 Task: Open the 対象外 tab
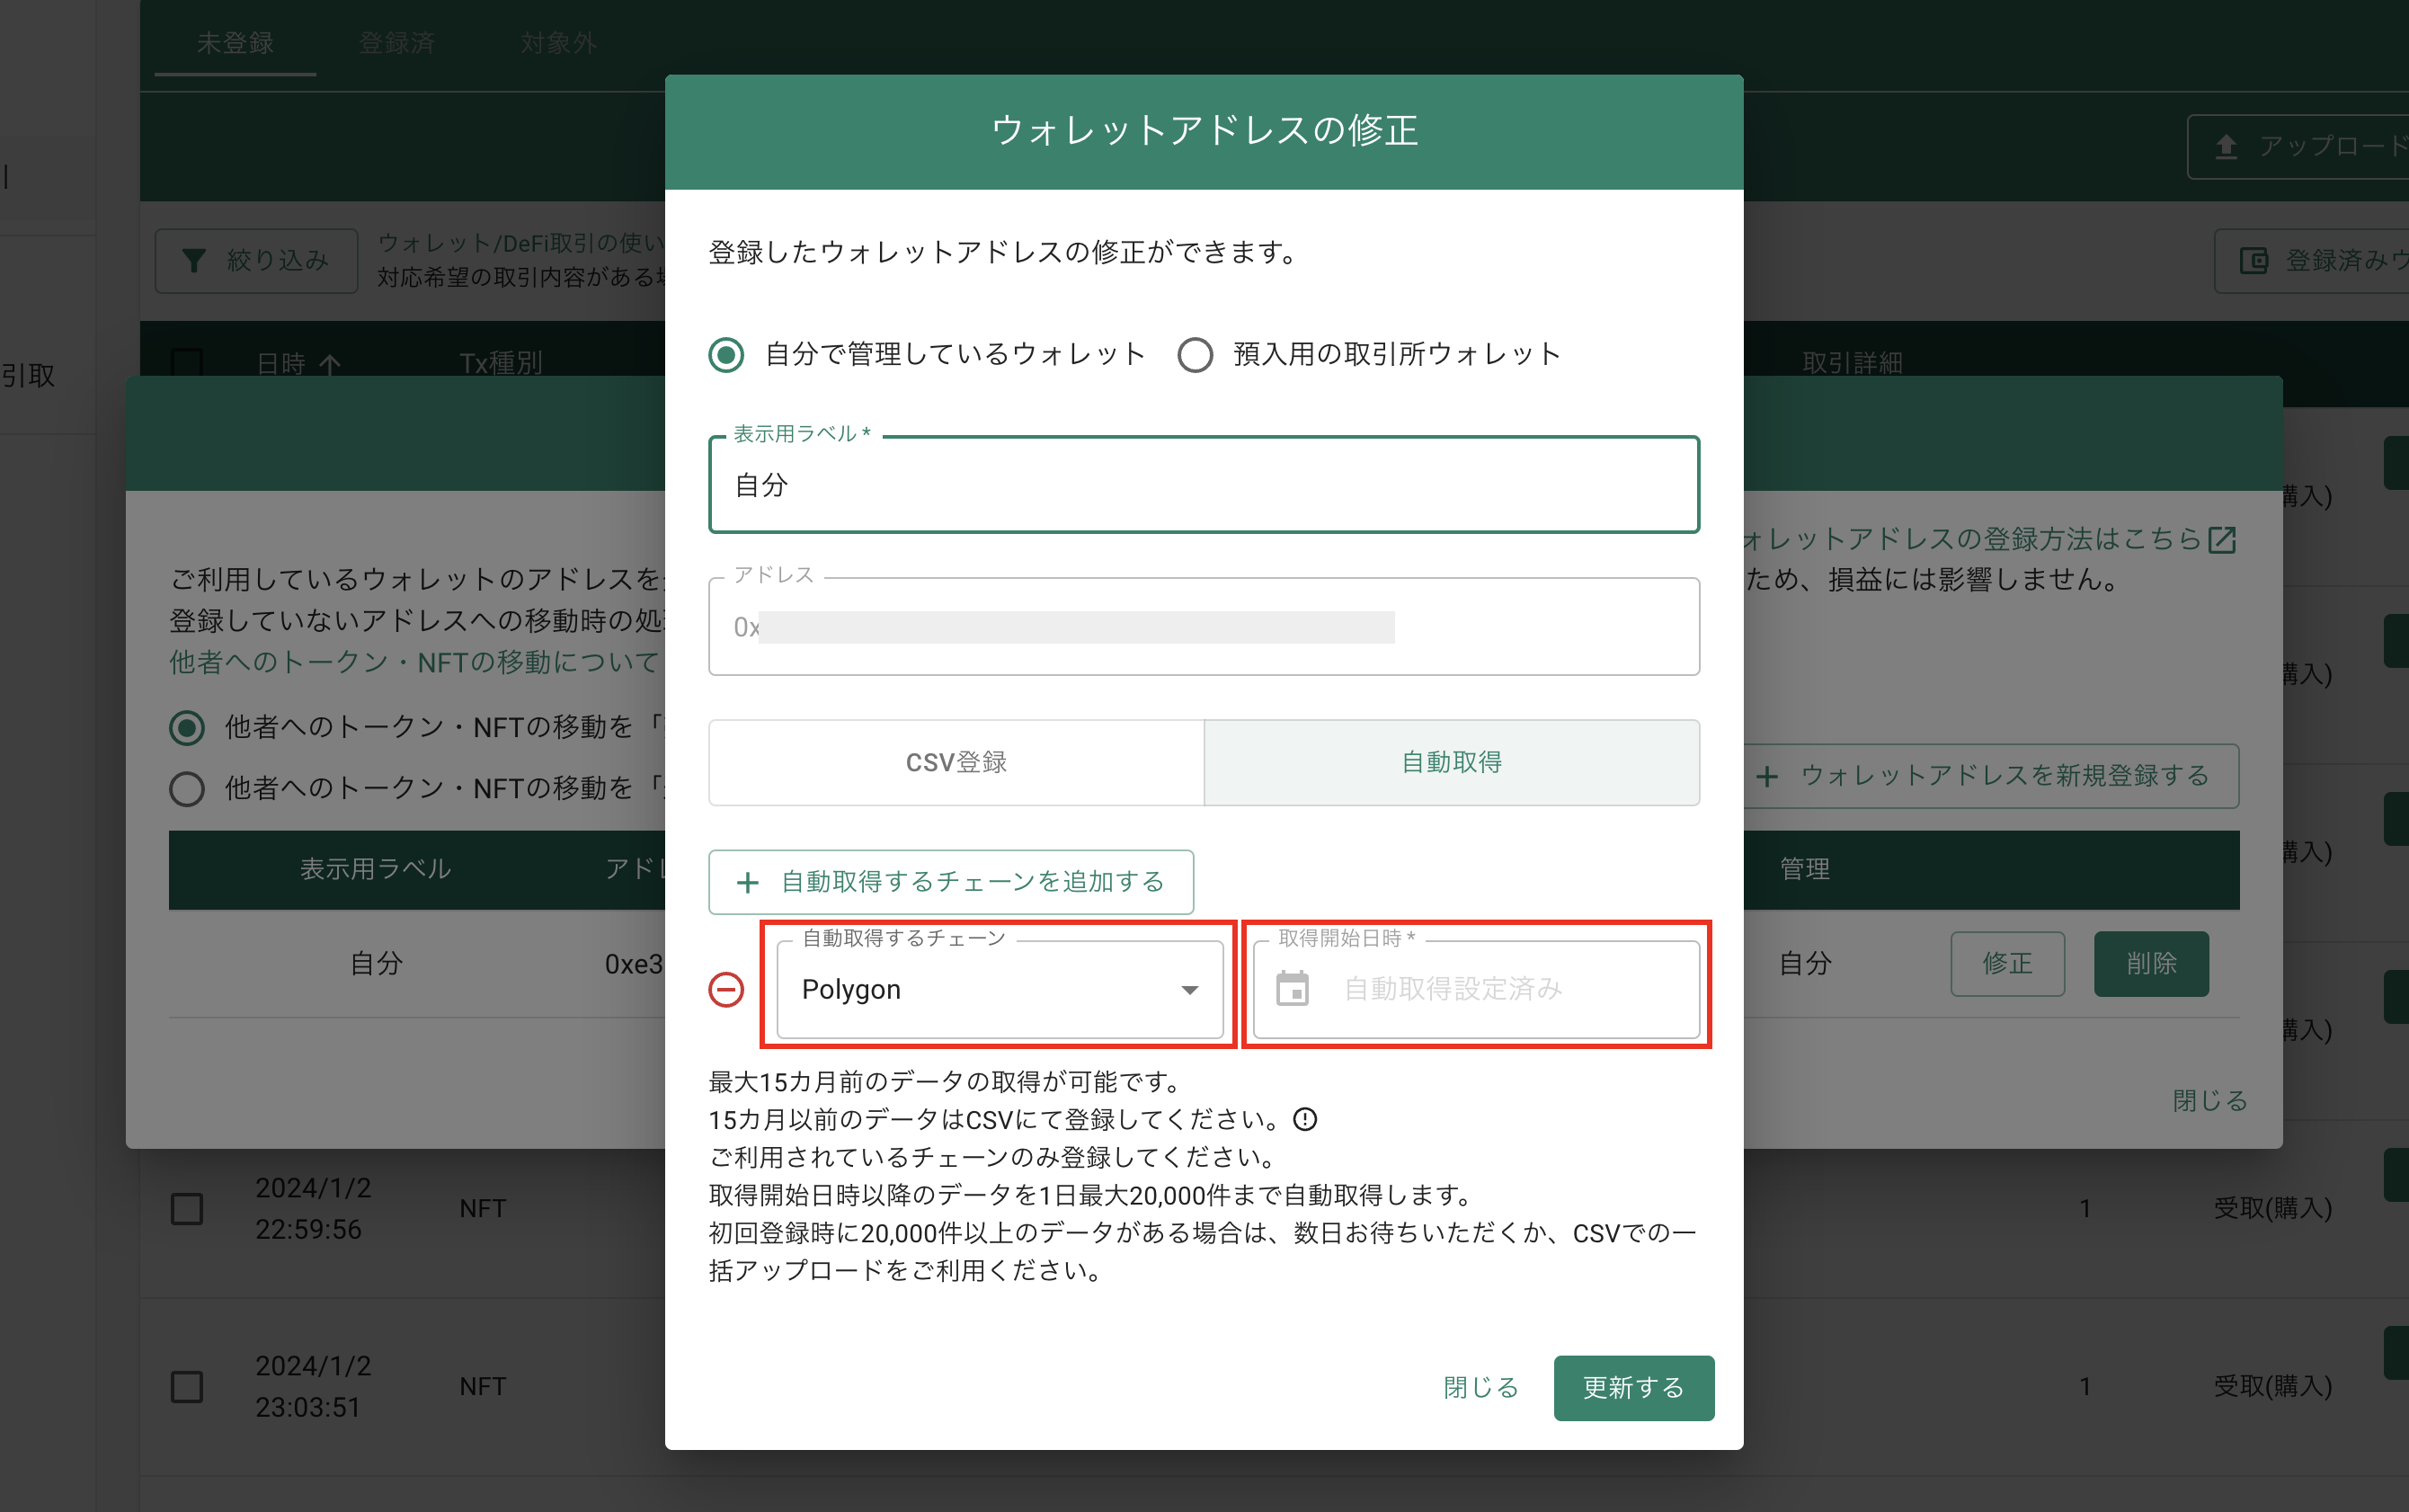pos(558,43)
